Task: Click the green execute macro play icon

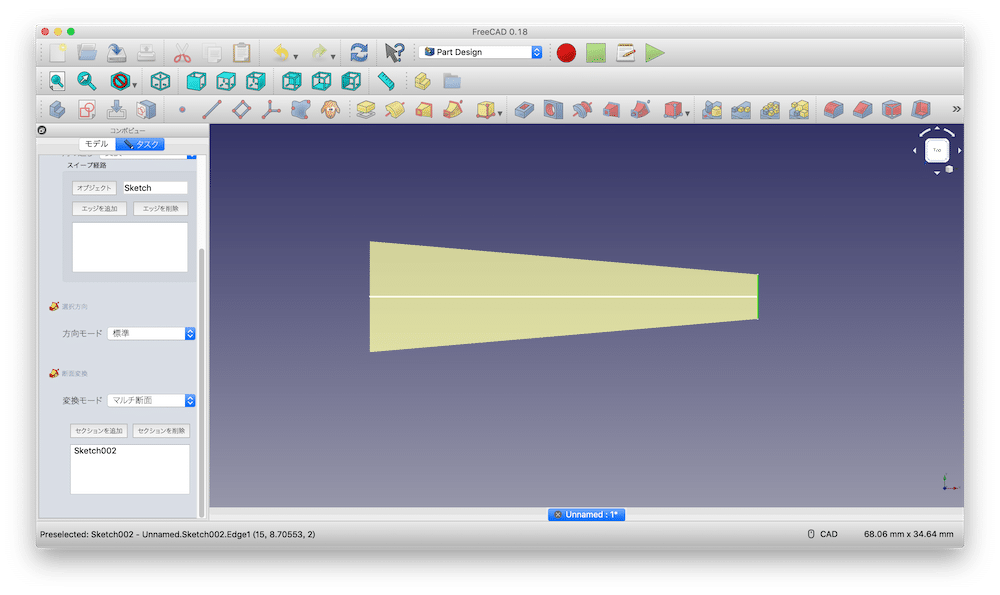Action: (655, 53)
